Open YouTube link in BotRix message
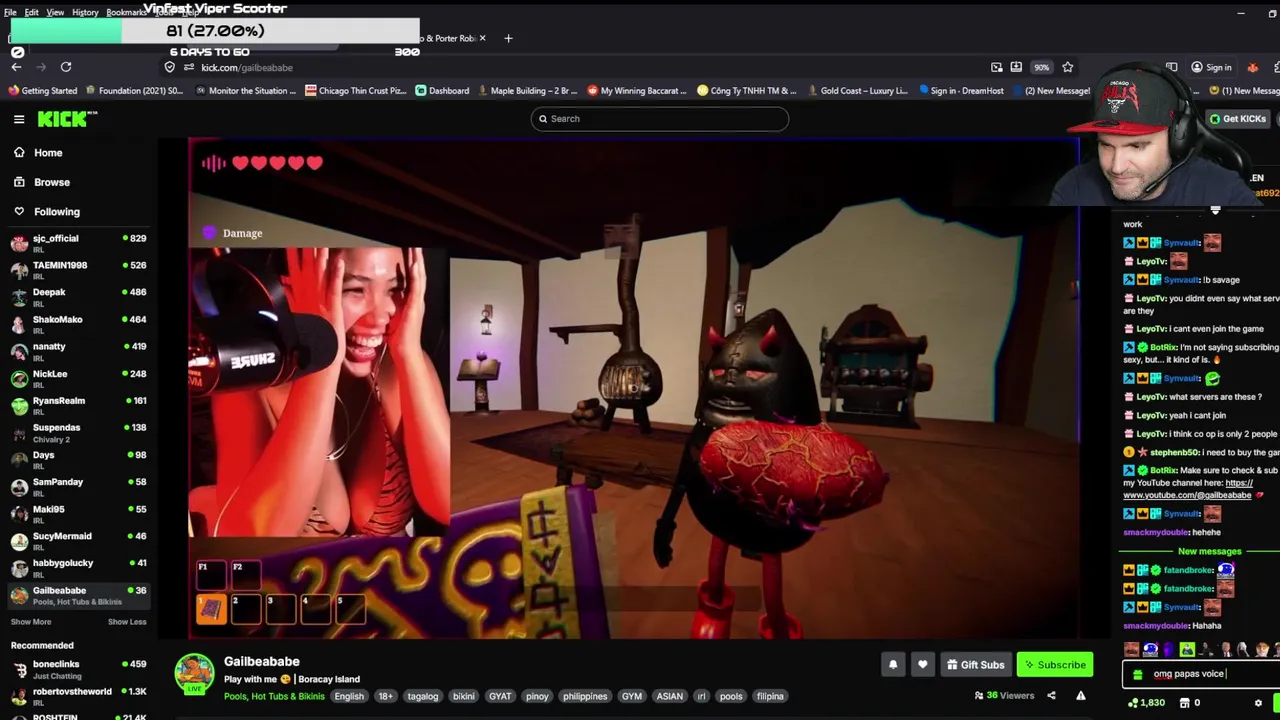The image size is (1280, 720). (x=1188, y=489)
